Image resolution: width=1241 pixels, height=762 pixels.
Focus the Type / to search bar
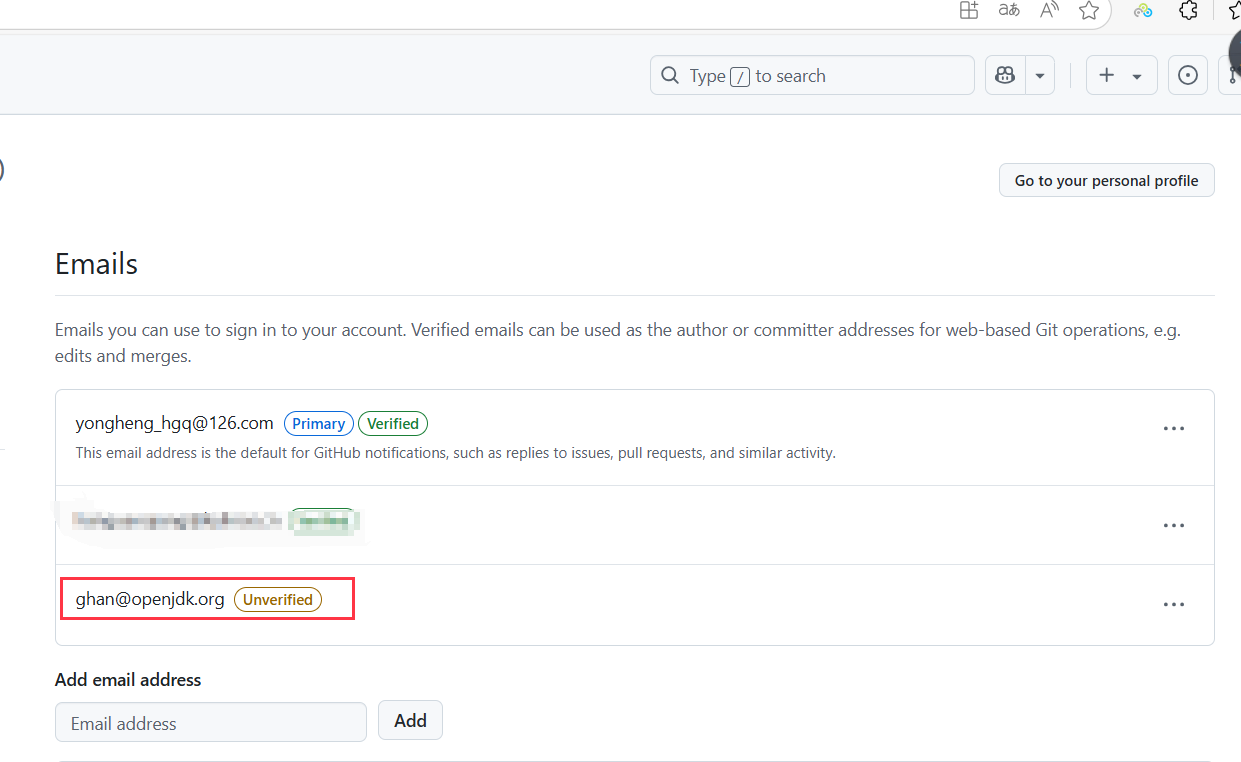(x=812, y=76)
